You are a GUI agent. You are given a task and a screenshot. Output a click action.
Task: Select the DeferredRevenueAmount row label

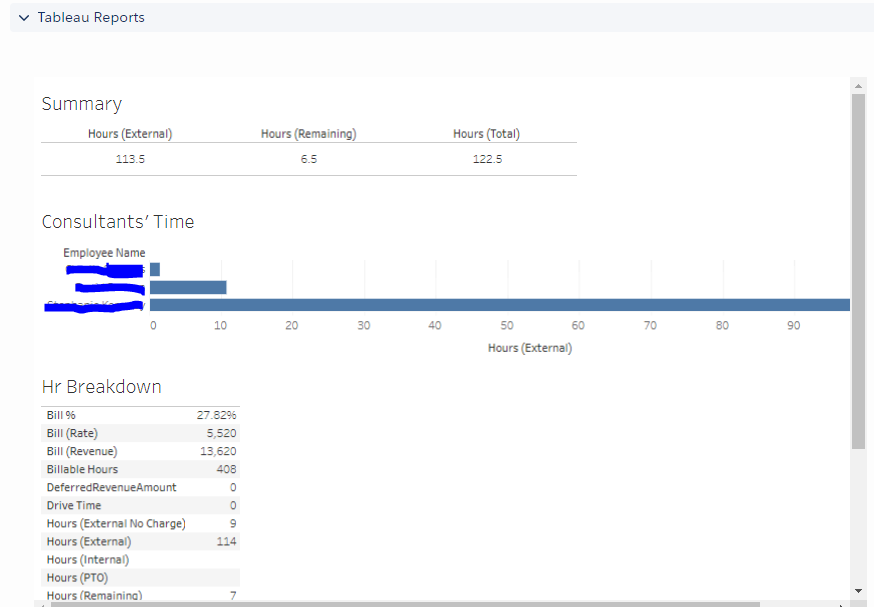111,488
